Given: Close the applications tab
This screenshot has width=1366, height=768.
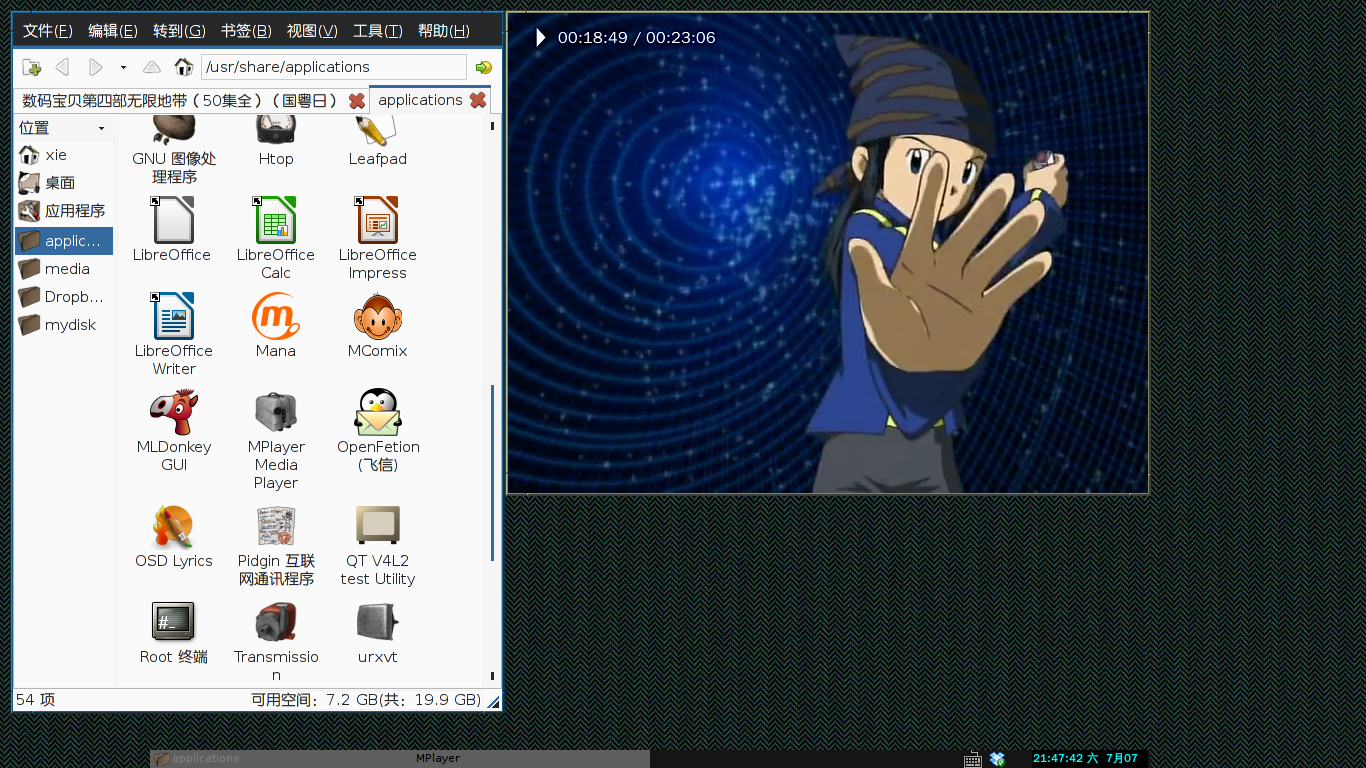Looking at the screenshot, I should (x=478, y=100).
